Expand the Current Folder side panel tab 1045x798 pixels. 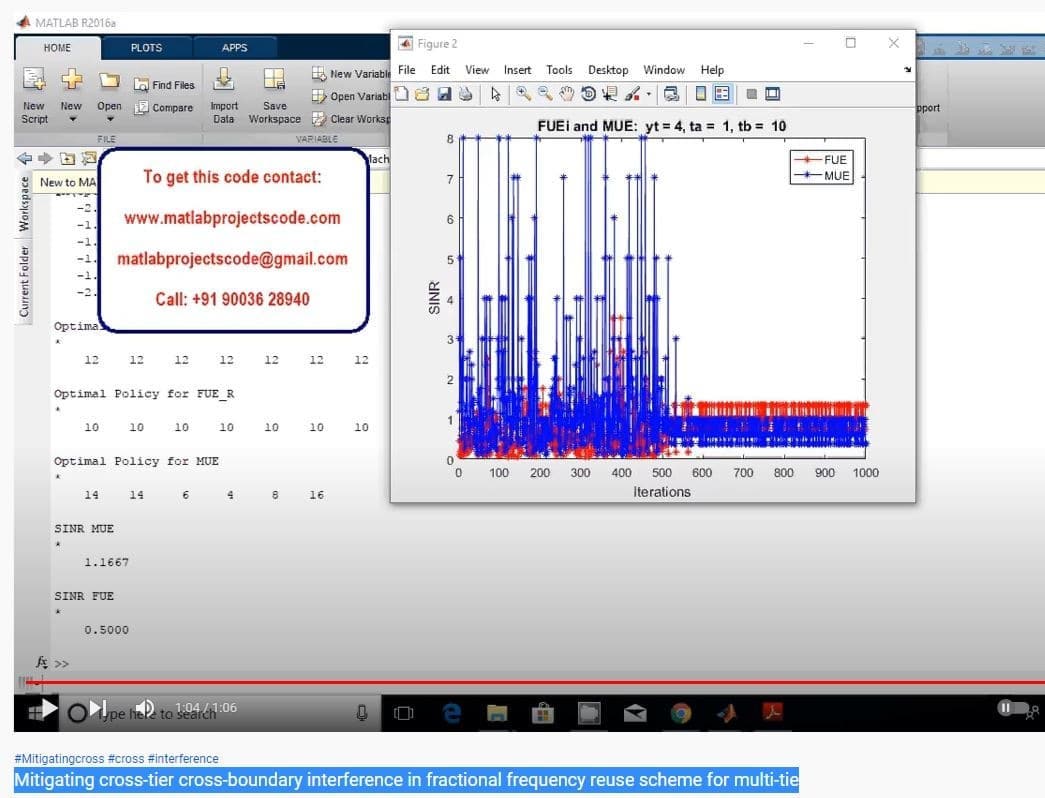coord(24,281)
